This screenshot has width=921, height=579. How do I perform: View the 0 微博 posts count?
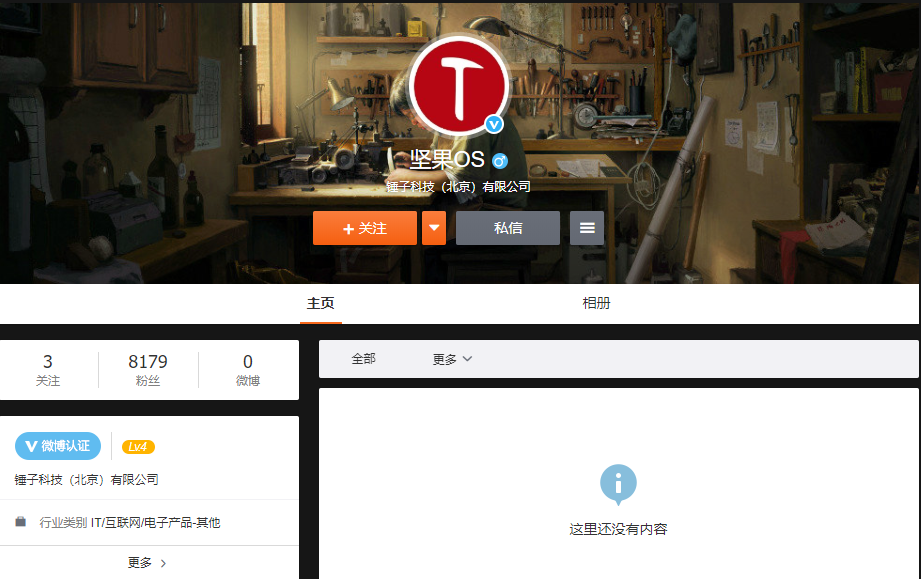click(x=248, y=370)
